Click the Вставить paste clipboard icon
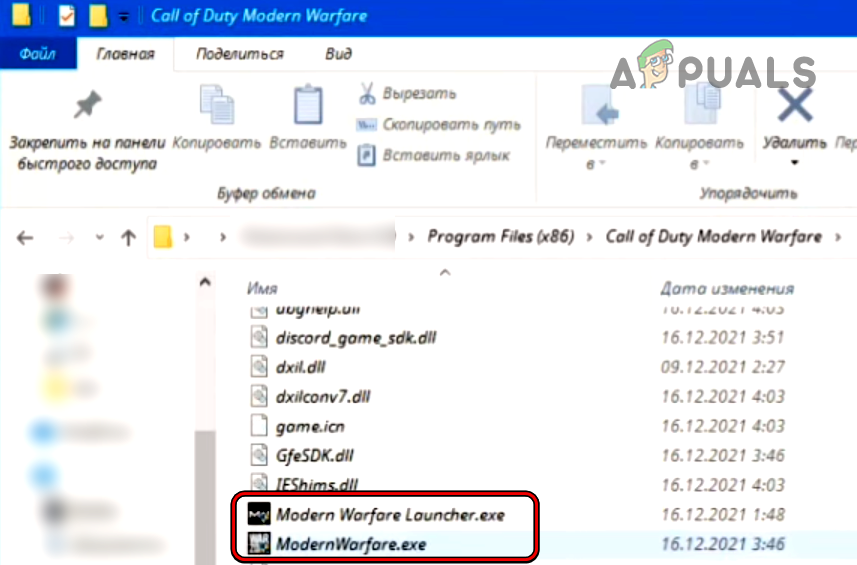The height and width of the screenshot is (565, 857). tap(308, 104)
